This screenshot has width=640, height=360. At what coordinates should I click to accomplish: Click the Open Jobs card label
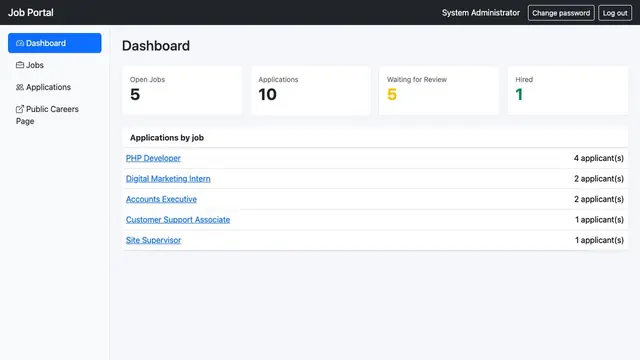point(147,80)
